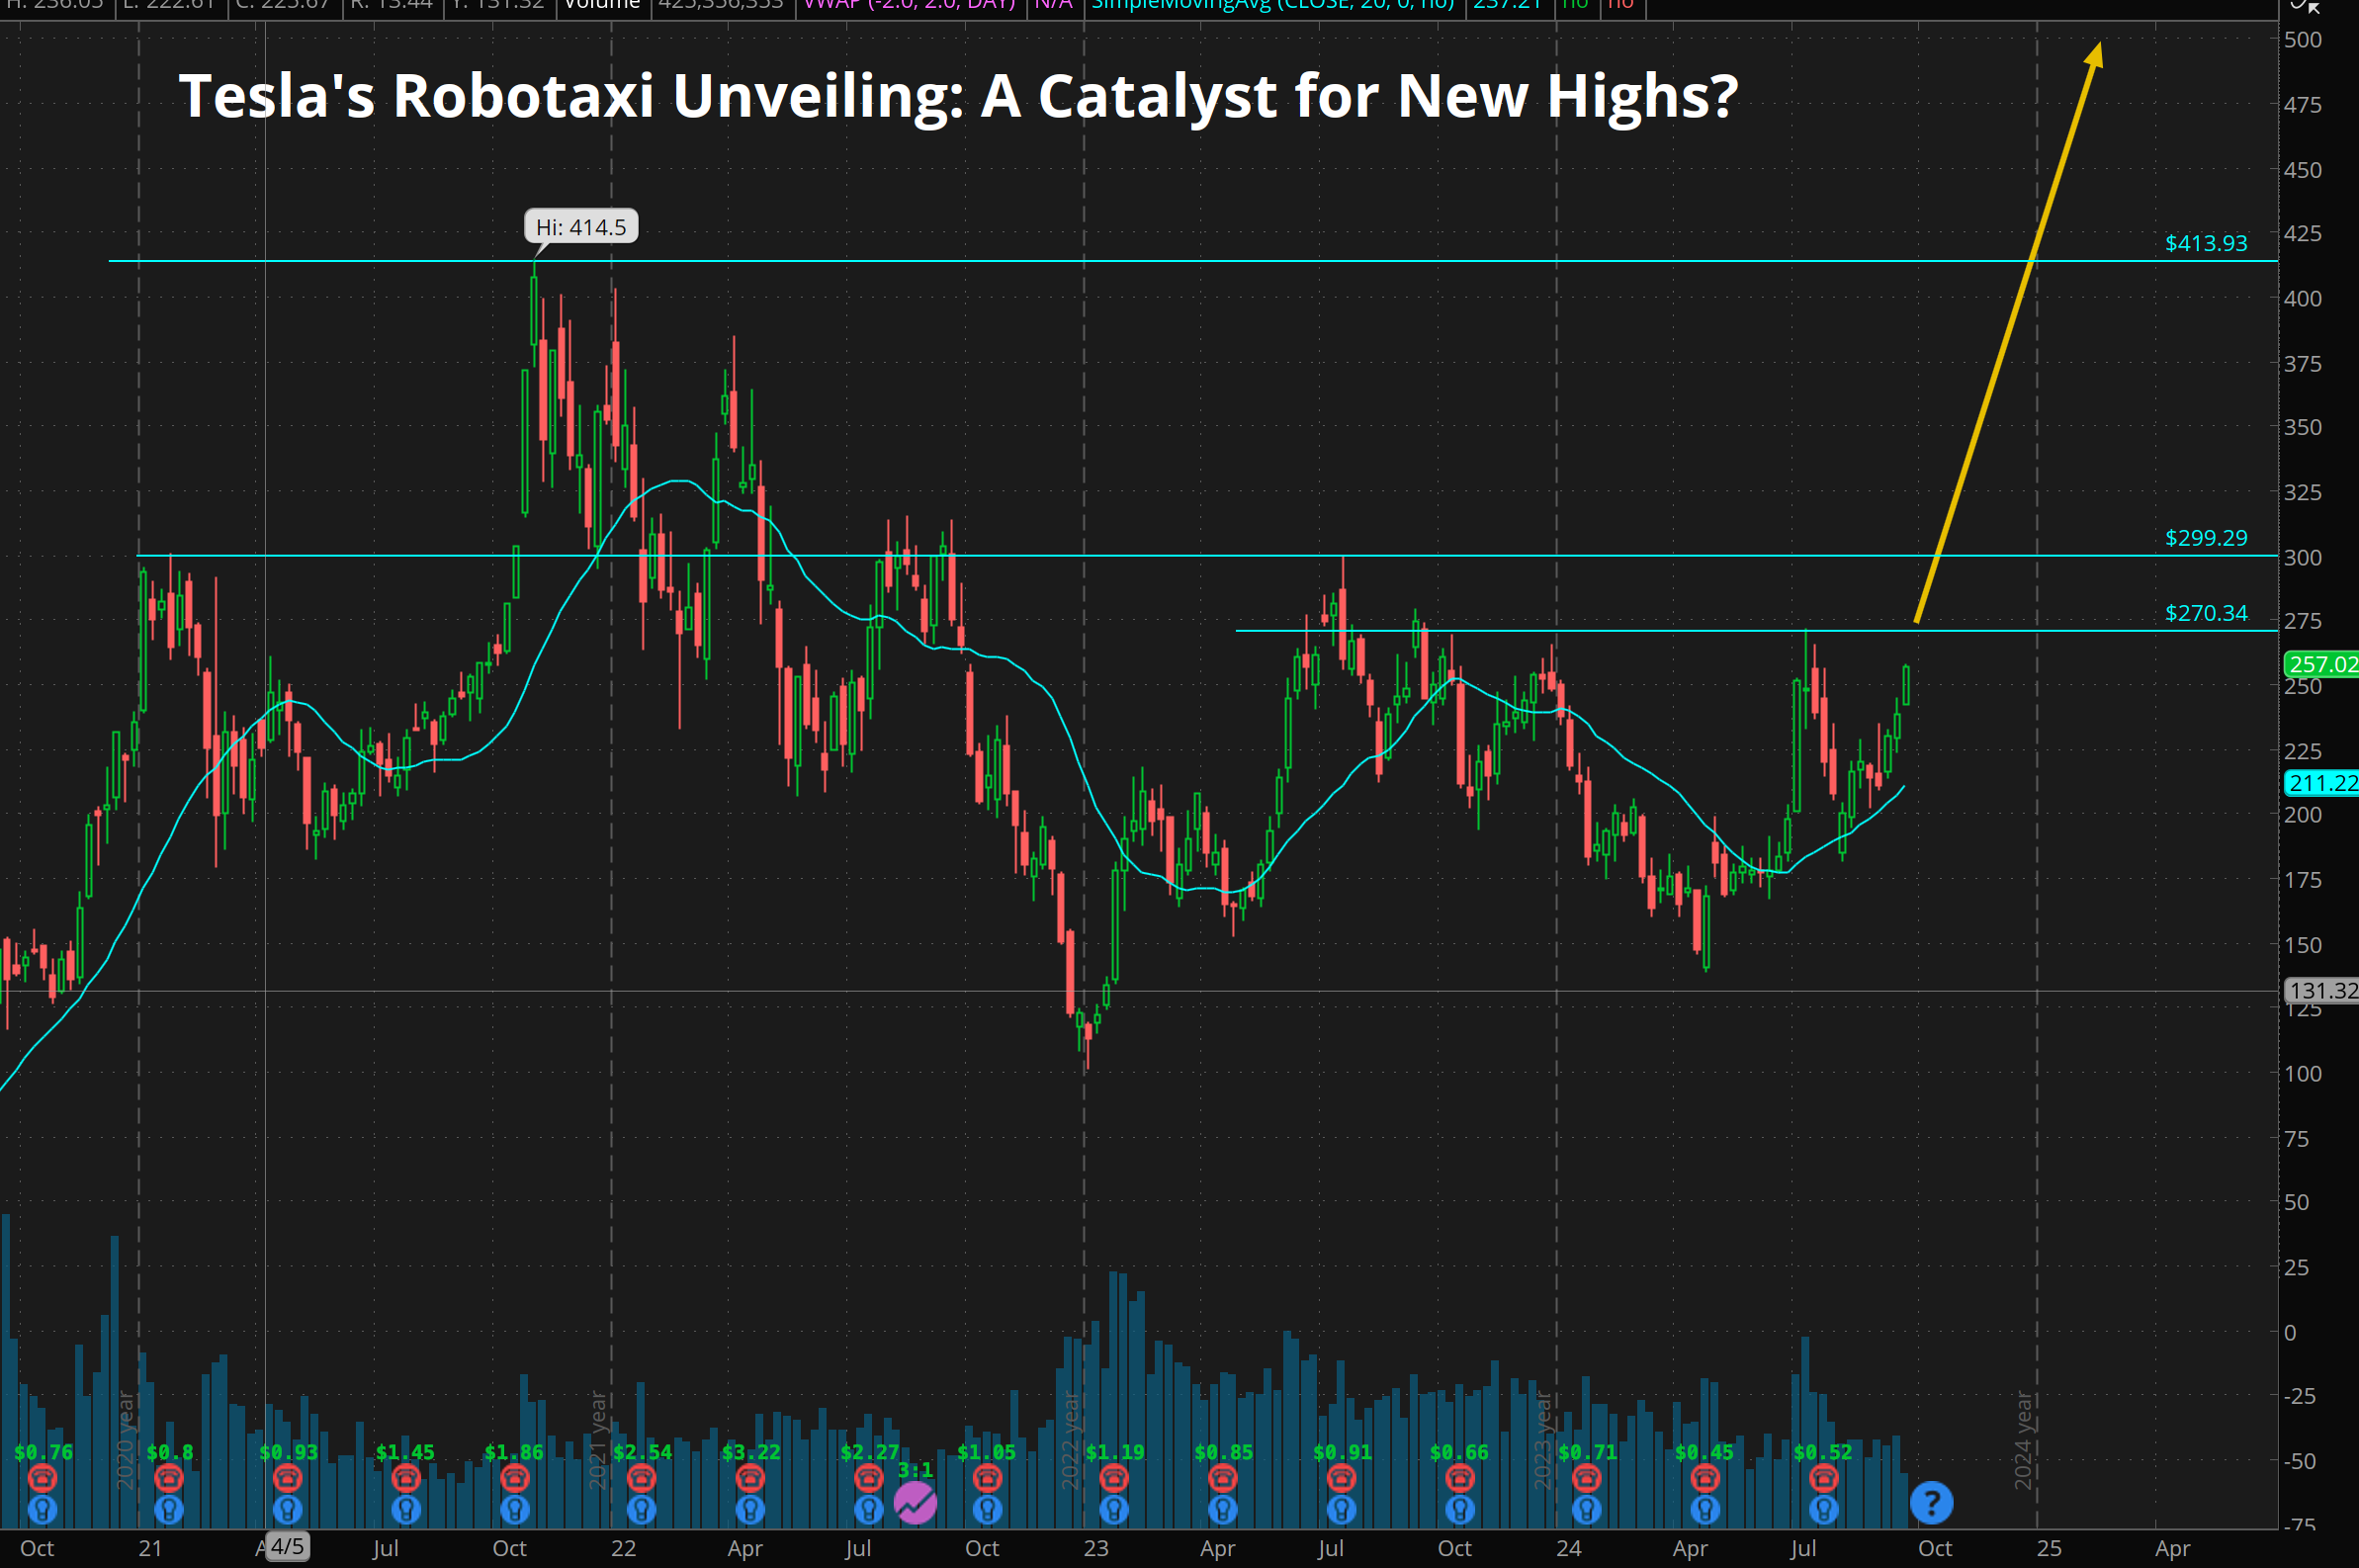The height and width of the screenshot is (1568, 2359).
Task: Click red phone icon under $1.19 earnings
Action: point(1114,1477)
